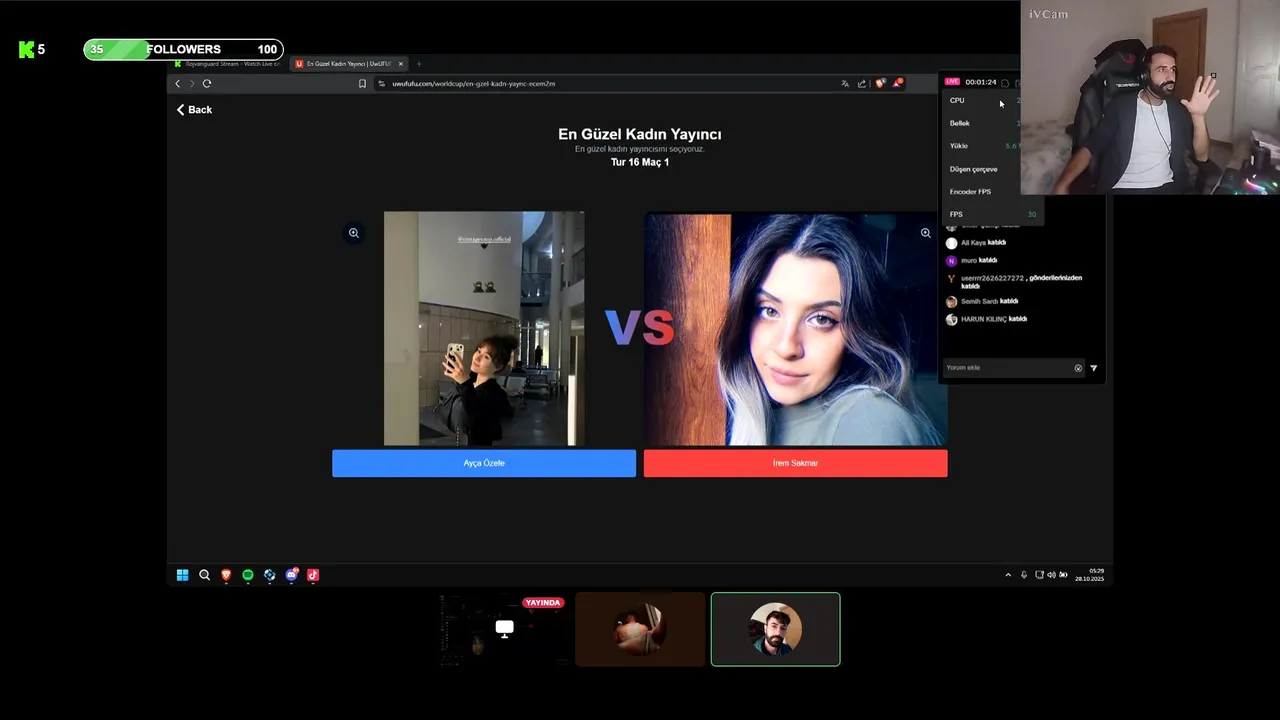Screen dimensions: 1280x720
Task: Open the Brave browser taskbar icon
Action: (226, 575)
